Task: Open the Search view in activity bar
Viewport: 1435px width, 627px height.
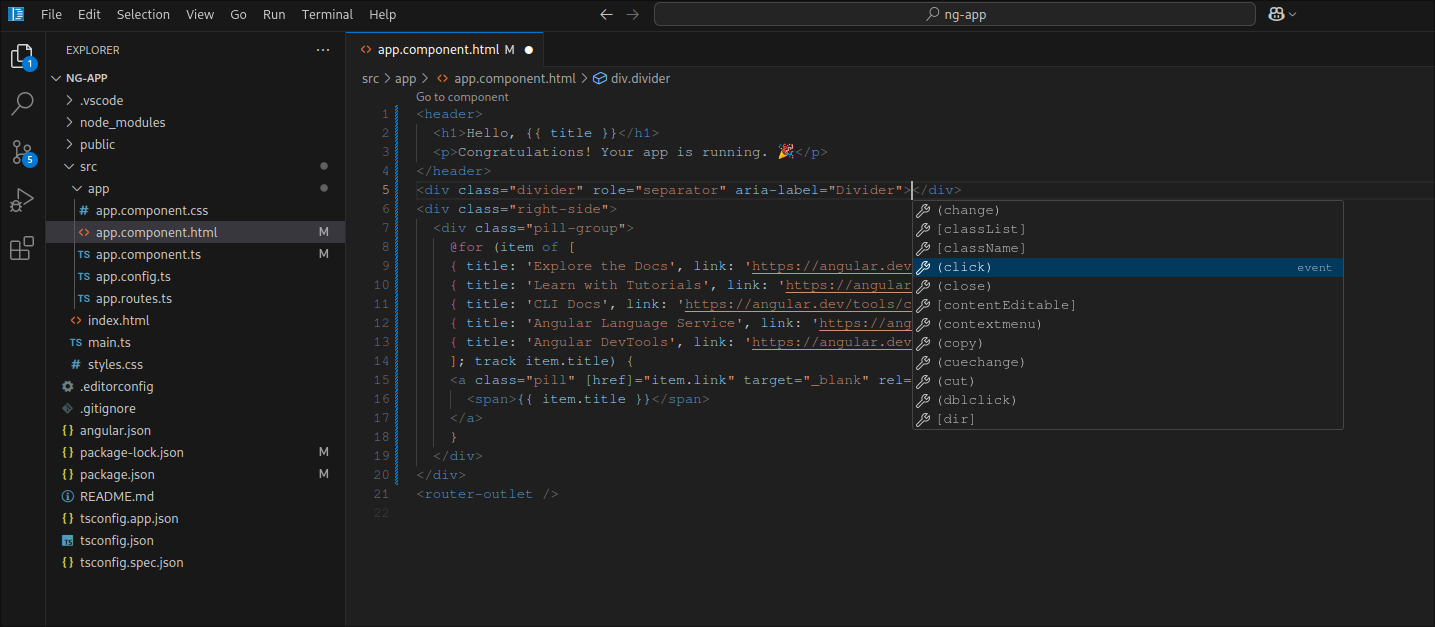Action: (x=22, y=103)
